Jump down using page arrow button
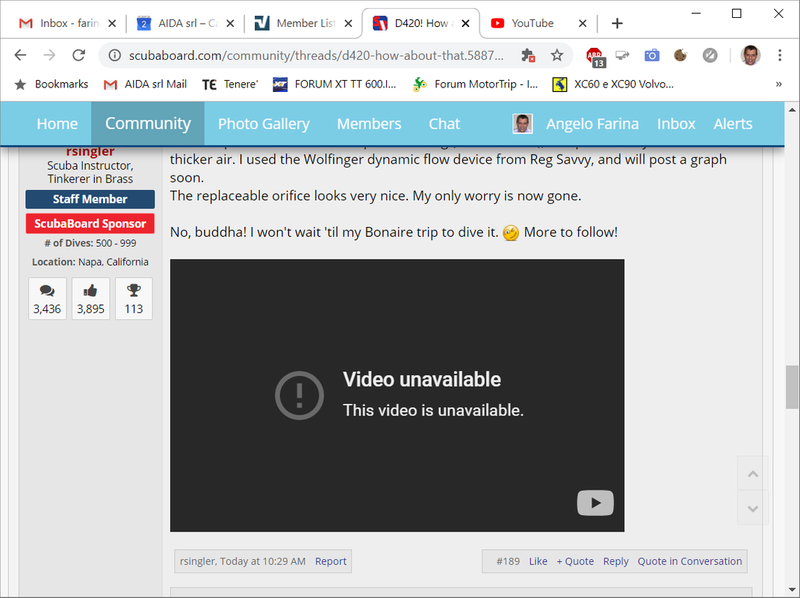The height and width of the screenshot is (598, 800). tap(754, 508)
